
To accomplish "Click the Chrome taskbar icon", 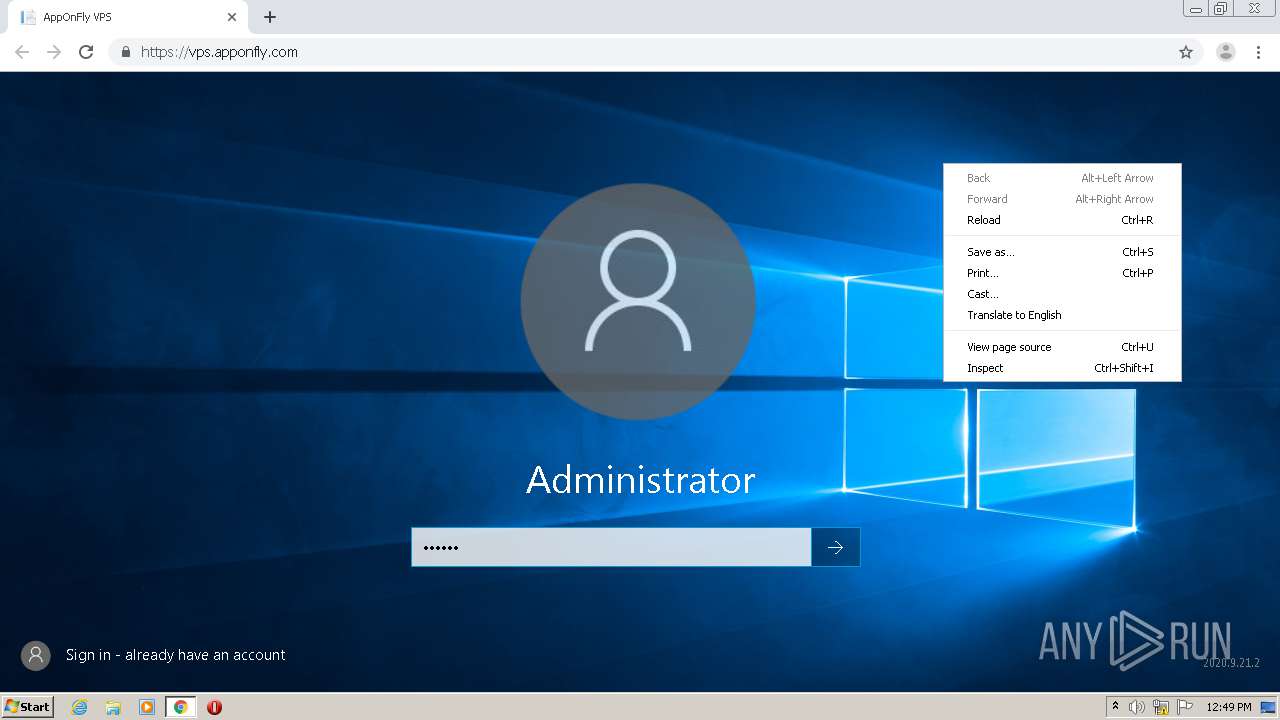I will 180,707.
